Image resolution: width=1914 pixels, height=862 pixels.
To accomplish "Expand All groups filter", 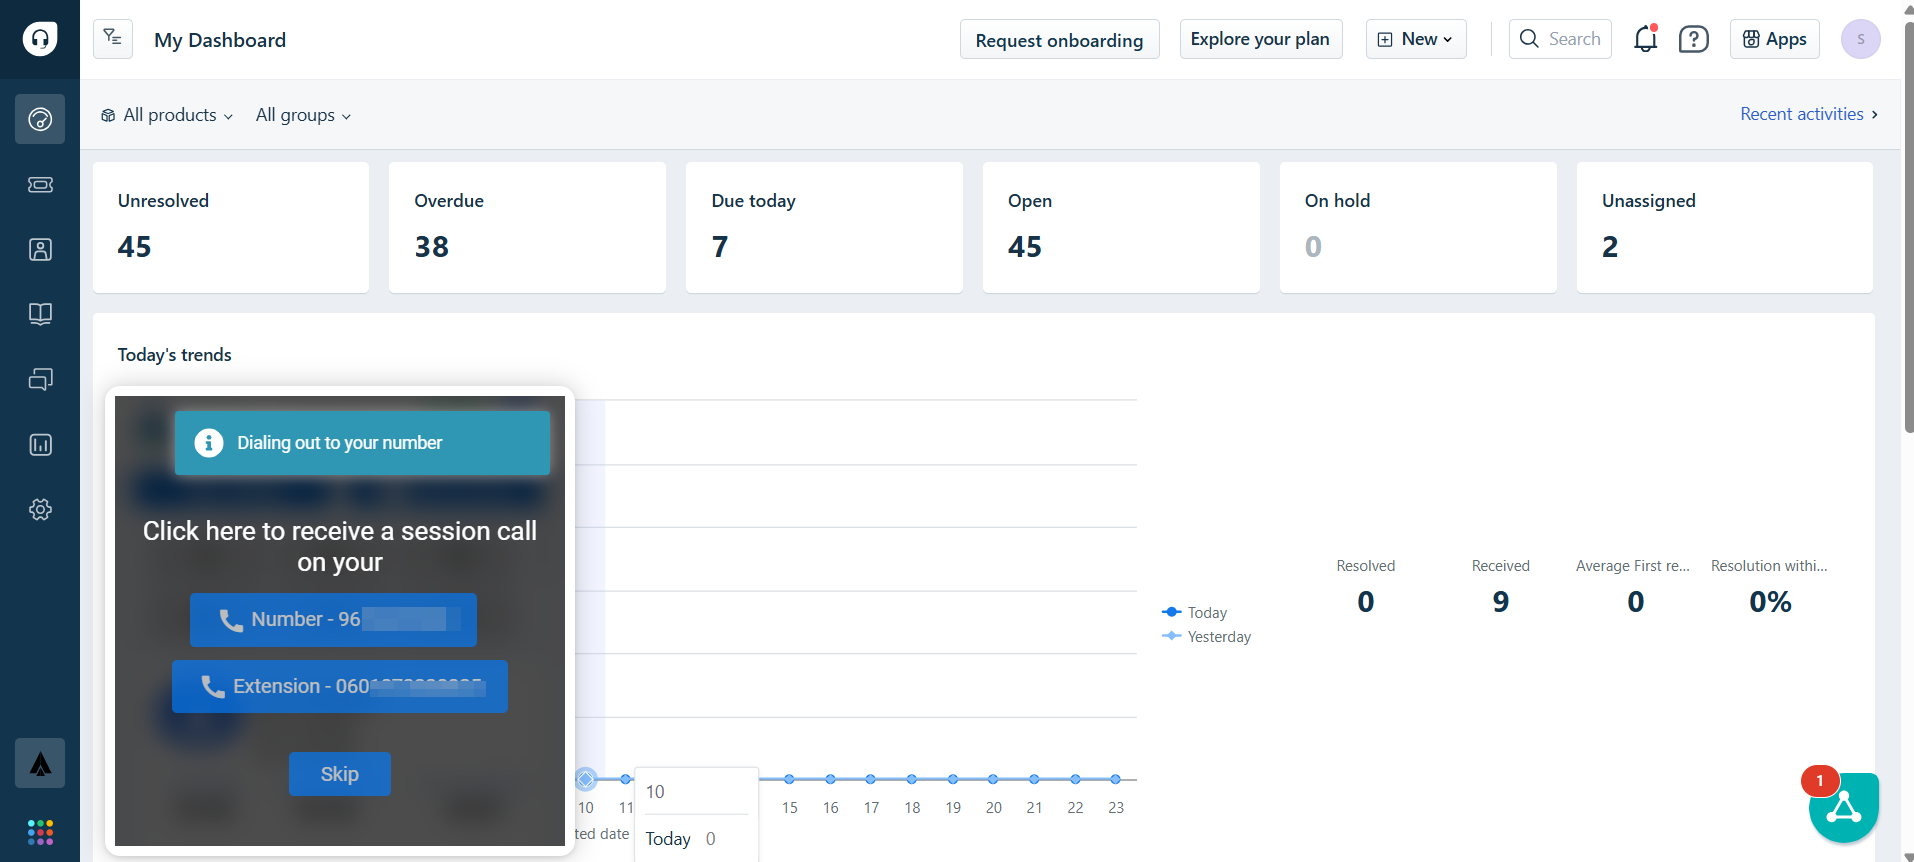I will pyautogui.click(x=303, y=115).
